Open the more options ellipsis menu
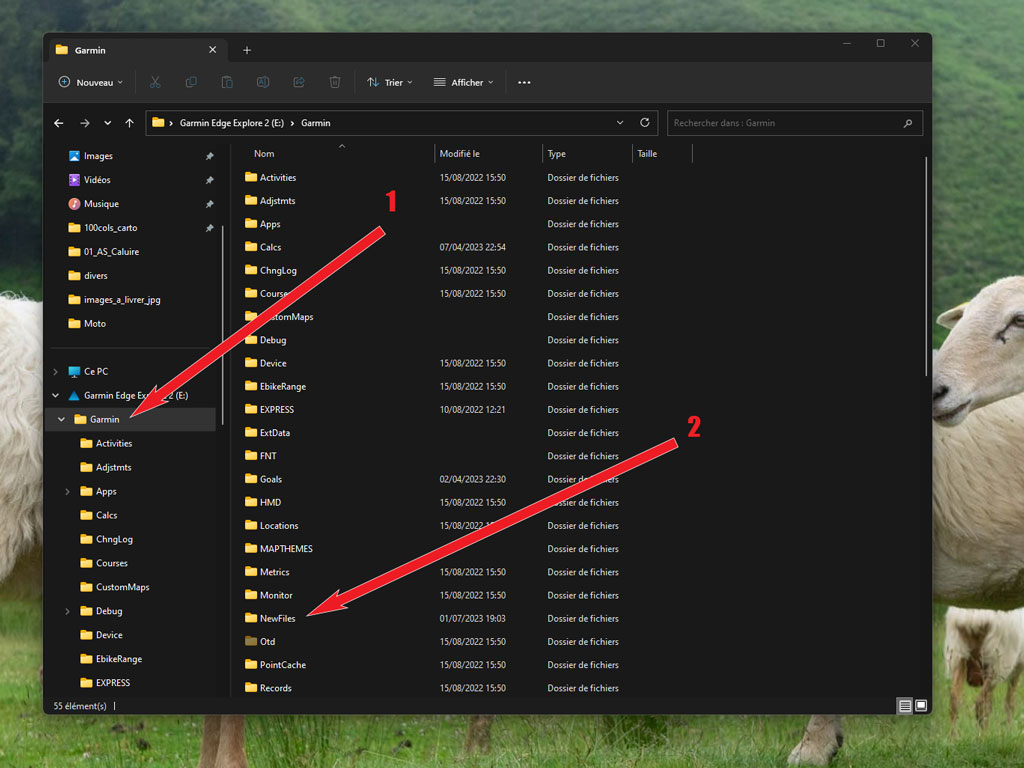The height and width of the screenshot is (768, 1024). tap(524, 82)
